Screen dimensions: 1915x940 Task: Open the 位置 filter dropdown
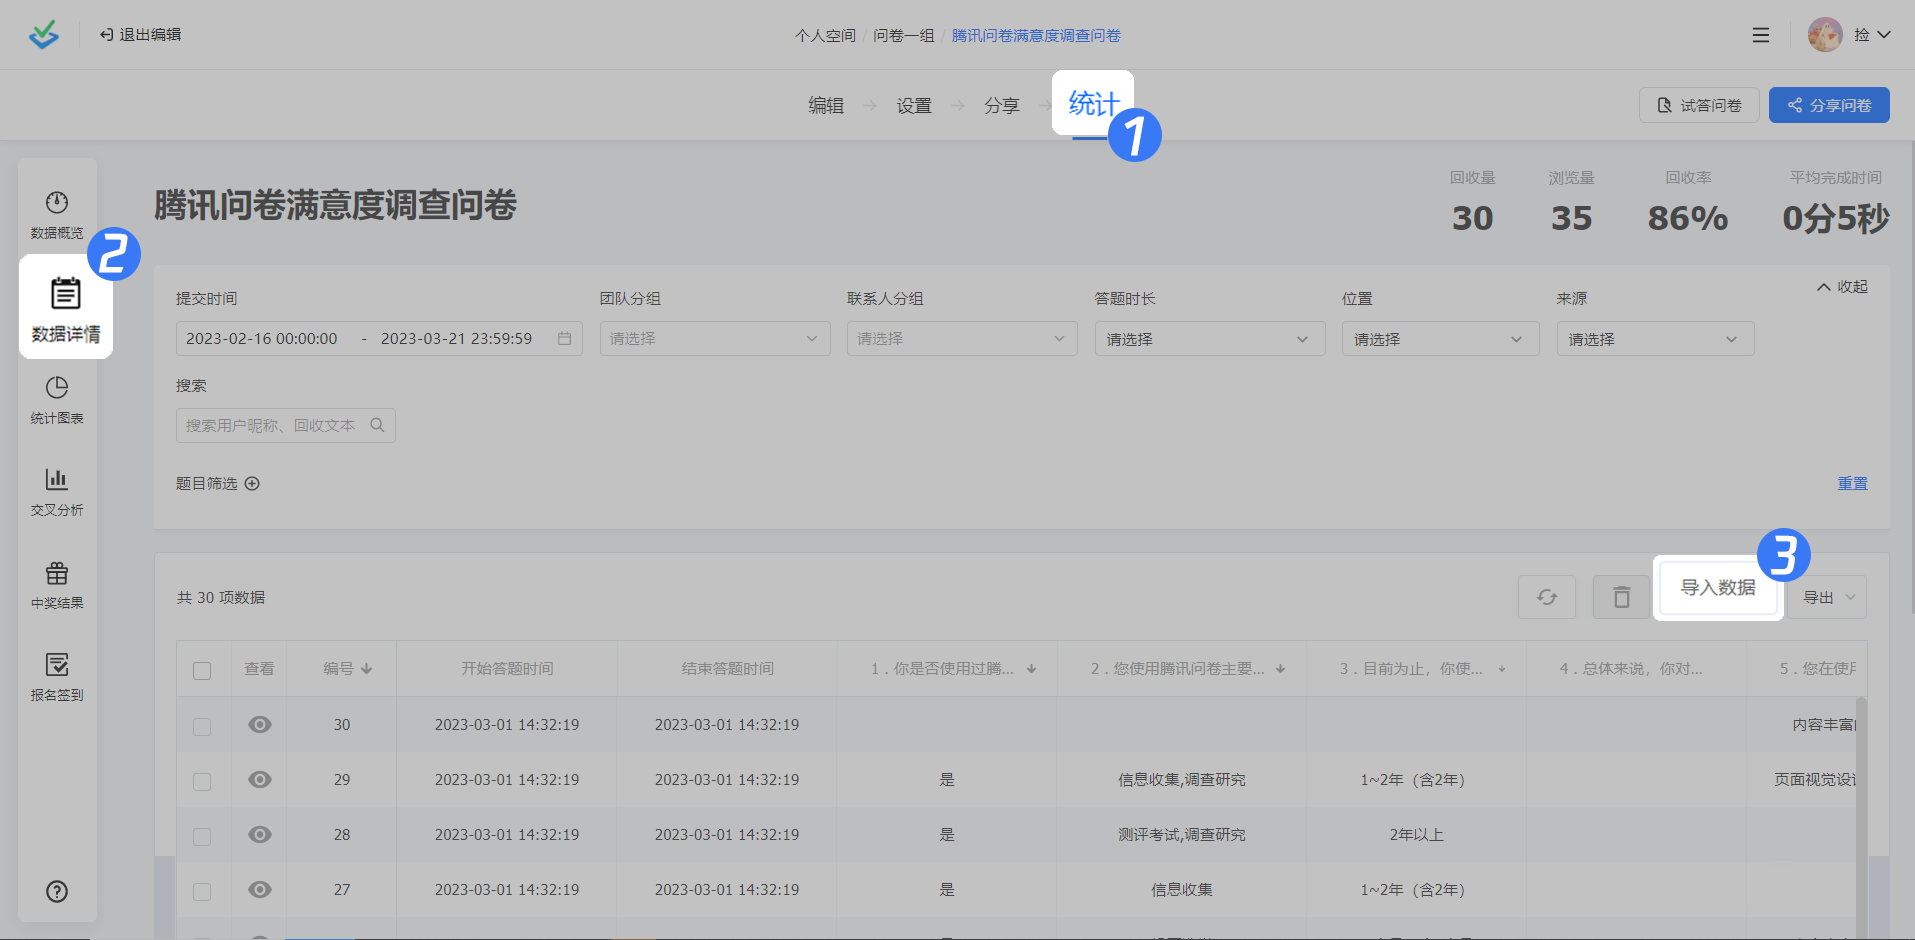pyautogui.click(x=1439, y=339)
